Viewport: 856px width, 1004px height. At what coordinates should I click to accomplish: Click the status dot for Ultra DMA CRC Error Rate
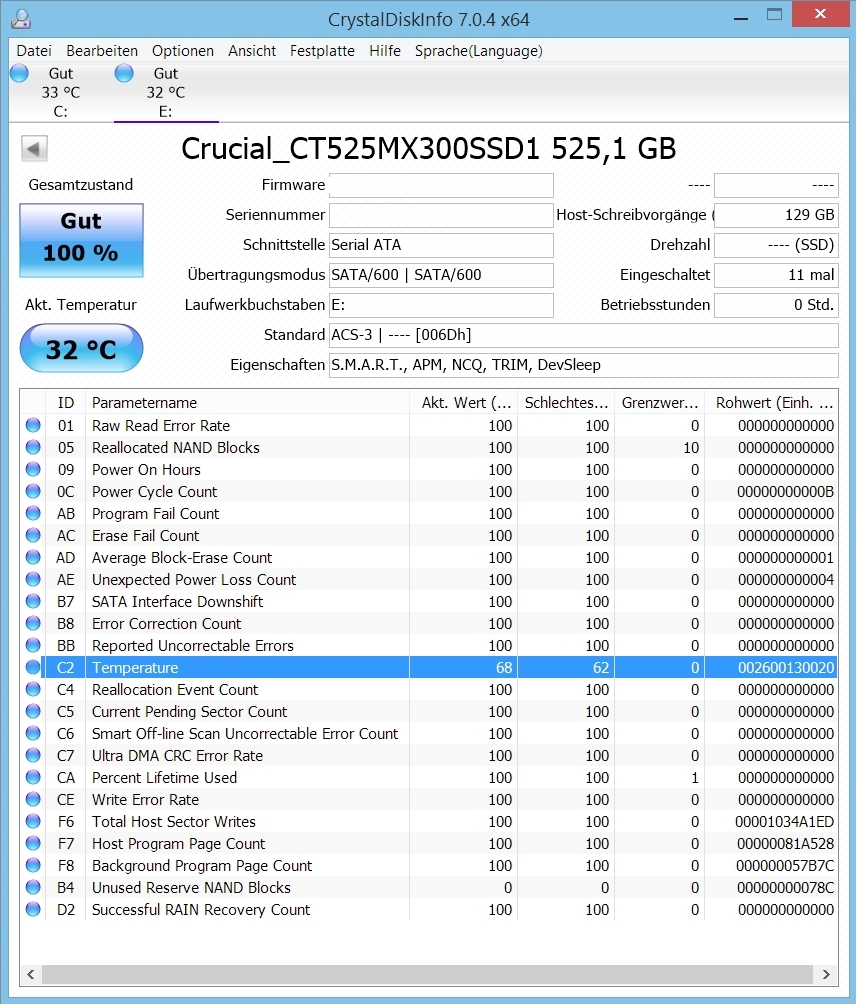pyautogui.click(x=33, y=755)
